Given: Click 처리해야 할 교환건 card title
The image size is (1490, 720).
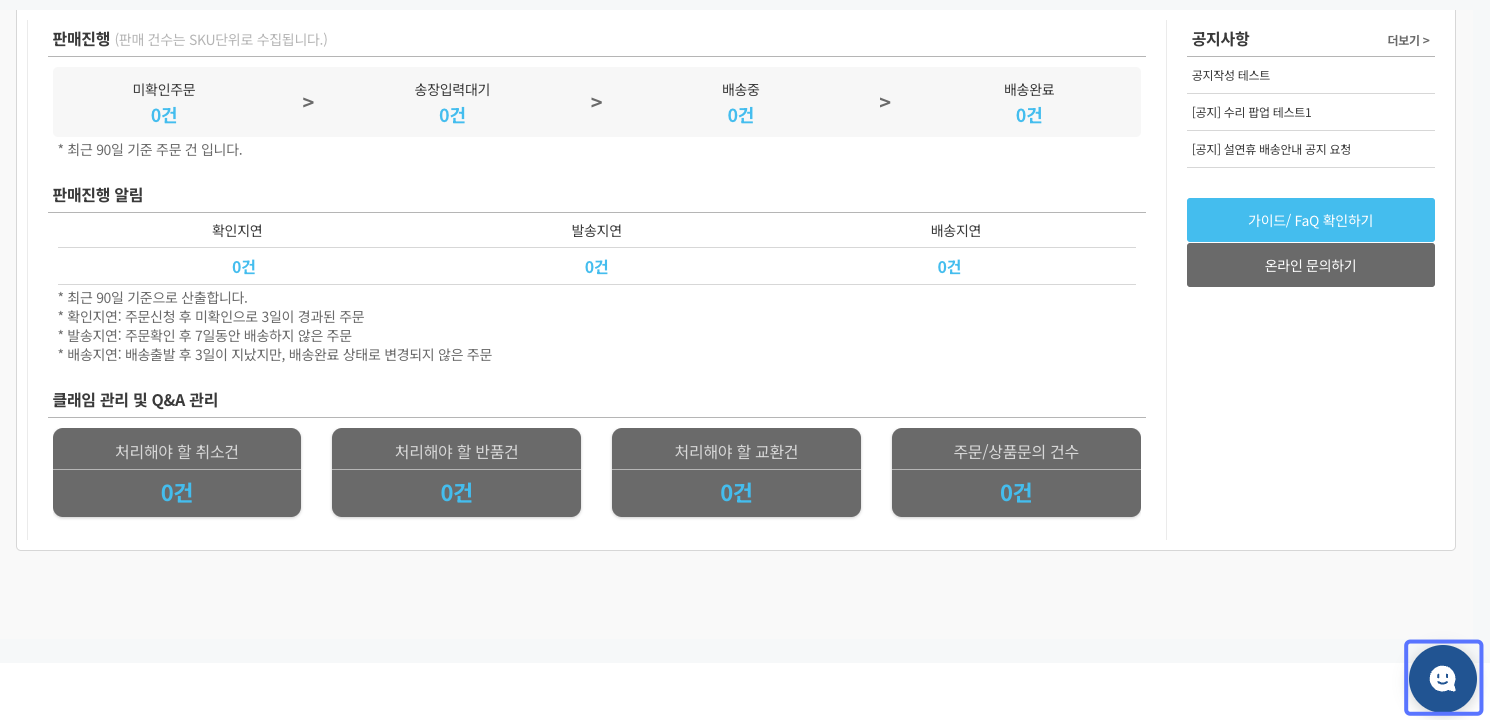Looking at the screenshot, I should 736,451.
